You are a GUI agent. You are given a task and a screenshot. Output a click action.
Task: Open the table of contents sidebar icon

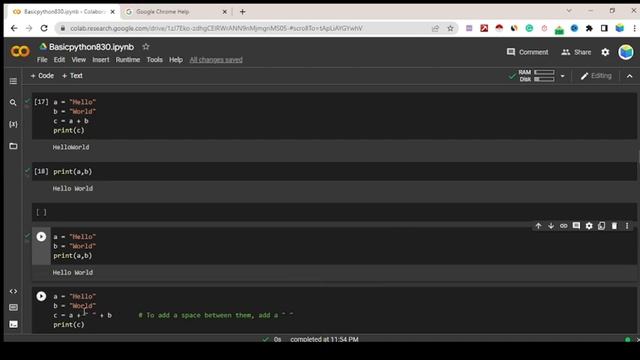pyautogui.click(x=13, y=81)
